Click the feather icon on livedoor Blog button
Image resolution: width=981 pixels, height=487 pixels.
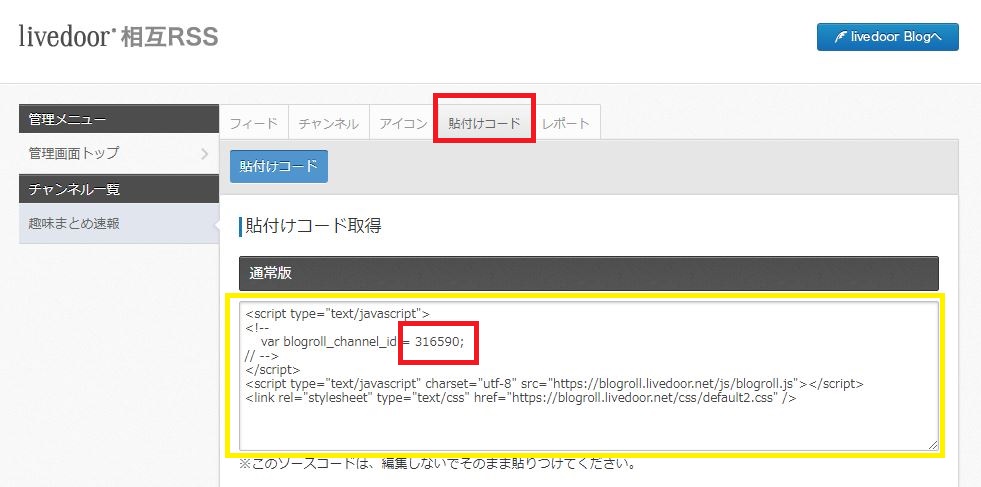pos(840,37)
